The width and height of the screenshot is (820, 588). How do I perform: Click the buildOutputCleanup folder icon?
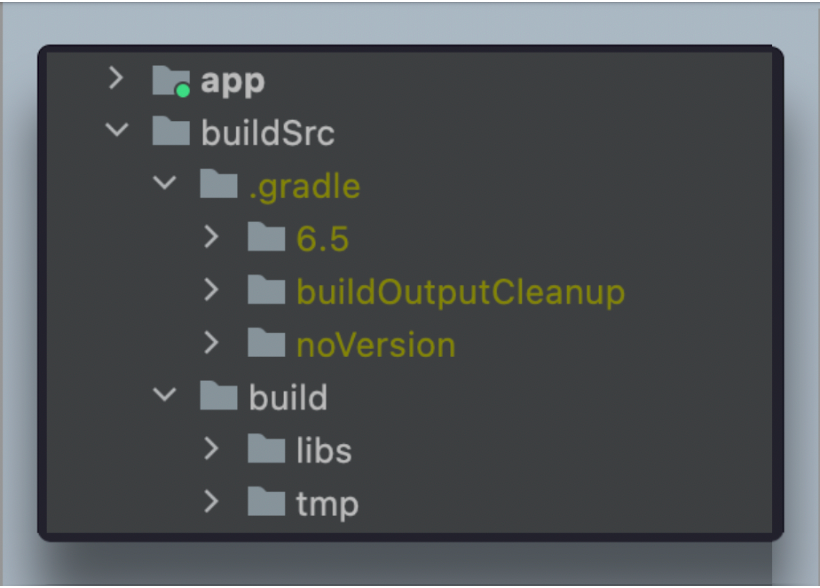[266, 290]
